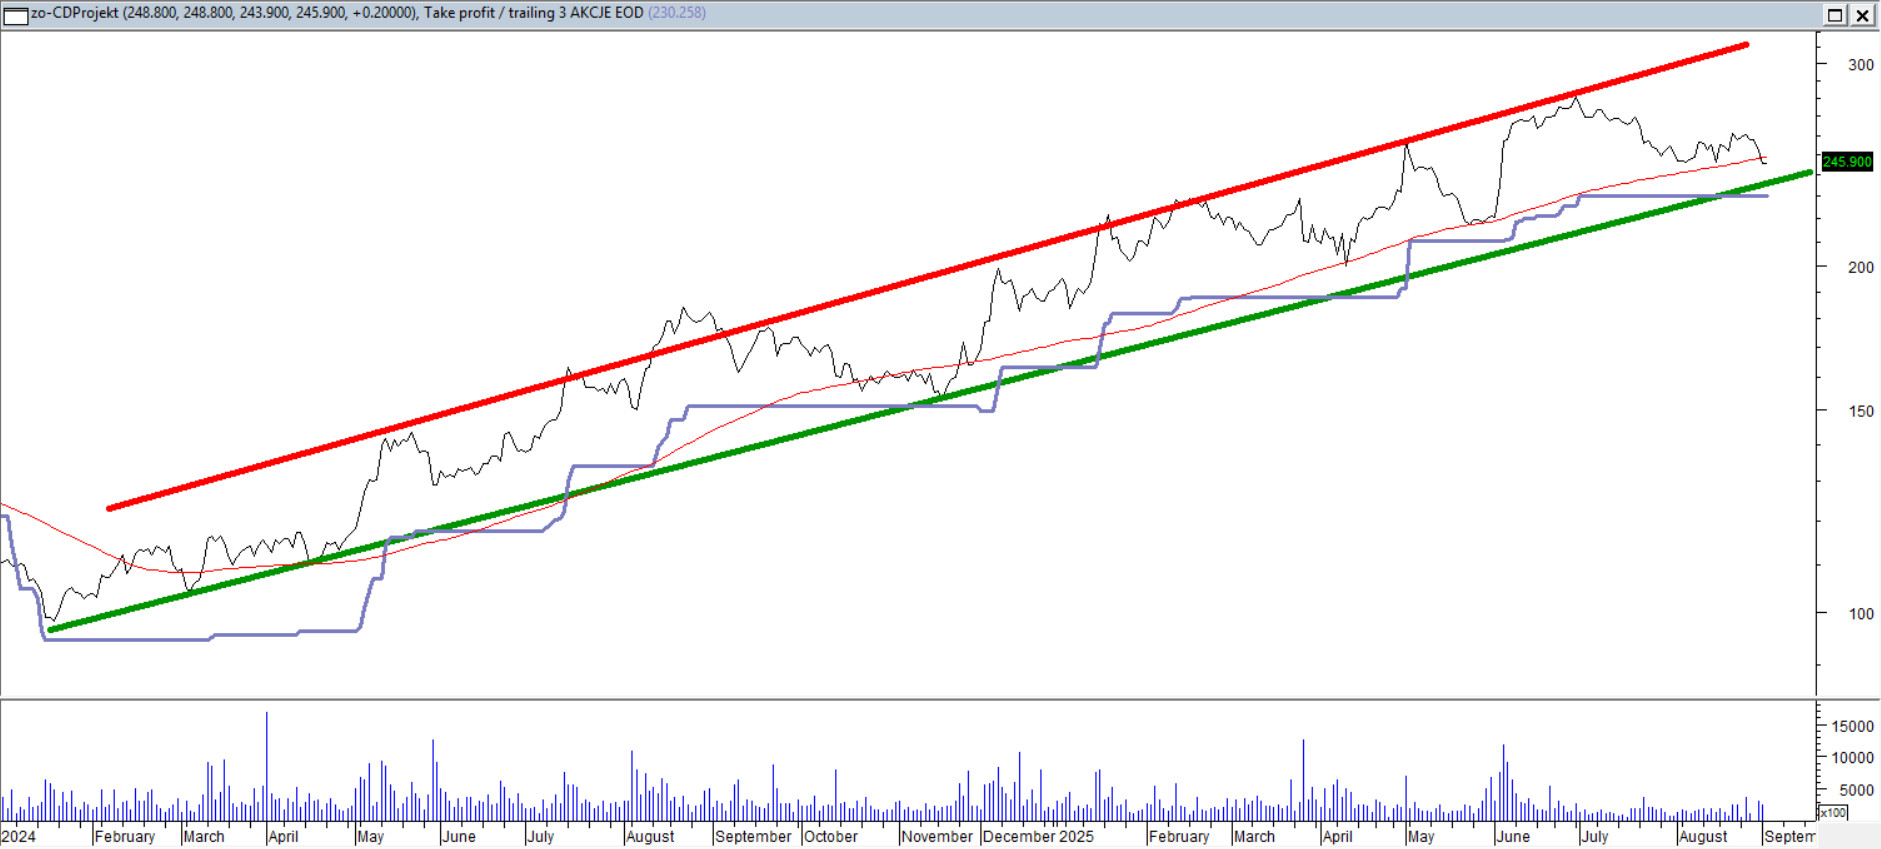Click the zo-CDProjekt symbol name in title
Viewport: 1881px width, 849px height.
click(x=75, y=13)
